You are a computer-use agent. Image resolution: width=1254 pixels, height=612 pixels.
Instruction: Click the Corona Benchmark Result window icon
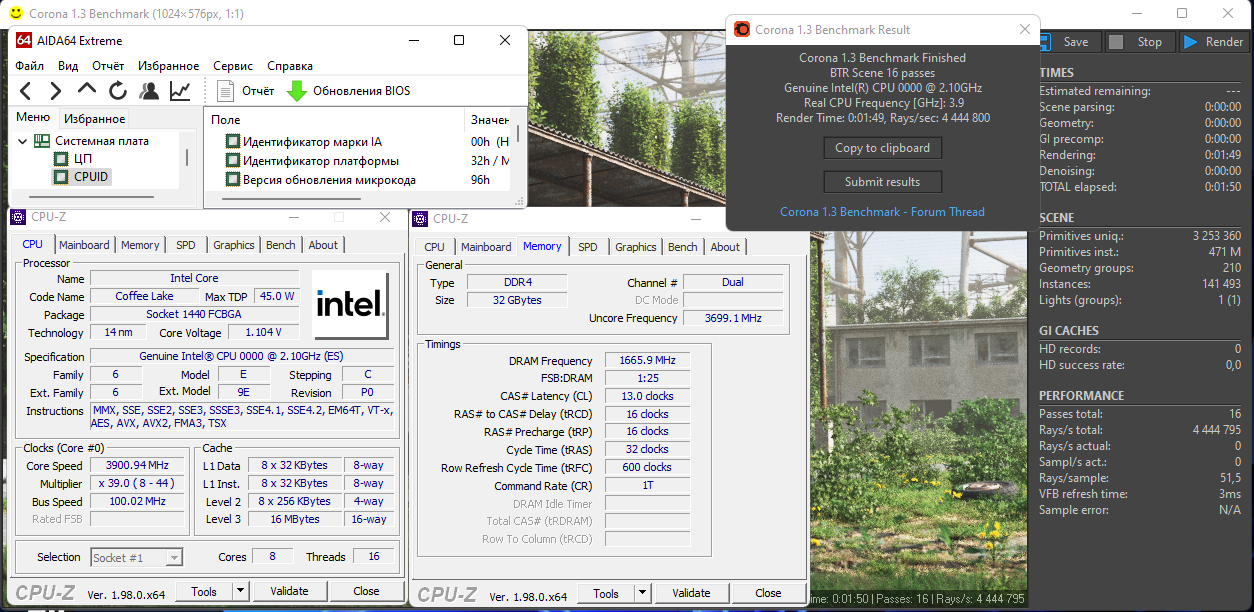[x=742, y=30]
